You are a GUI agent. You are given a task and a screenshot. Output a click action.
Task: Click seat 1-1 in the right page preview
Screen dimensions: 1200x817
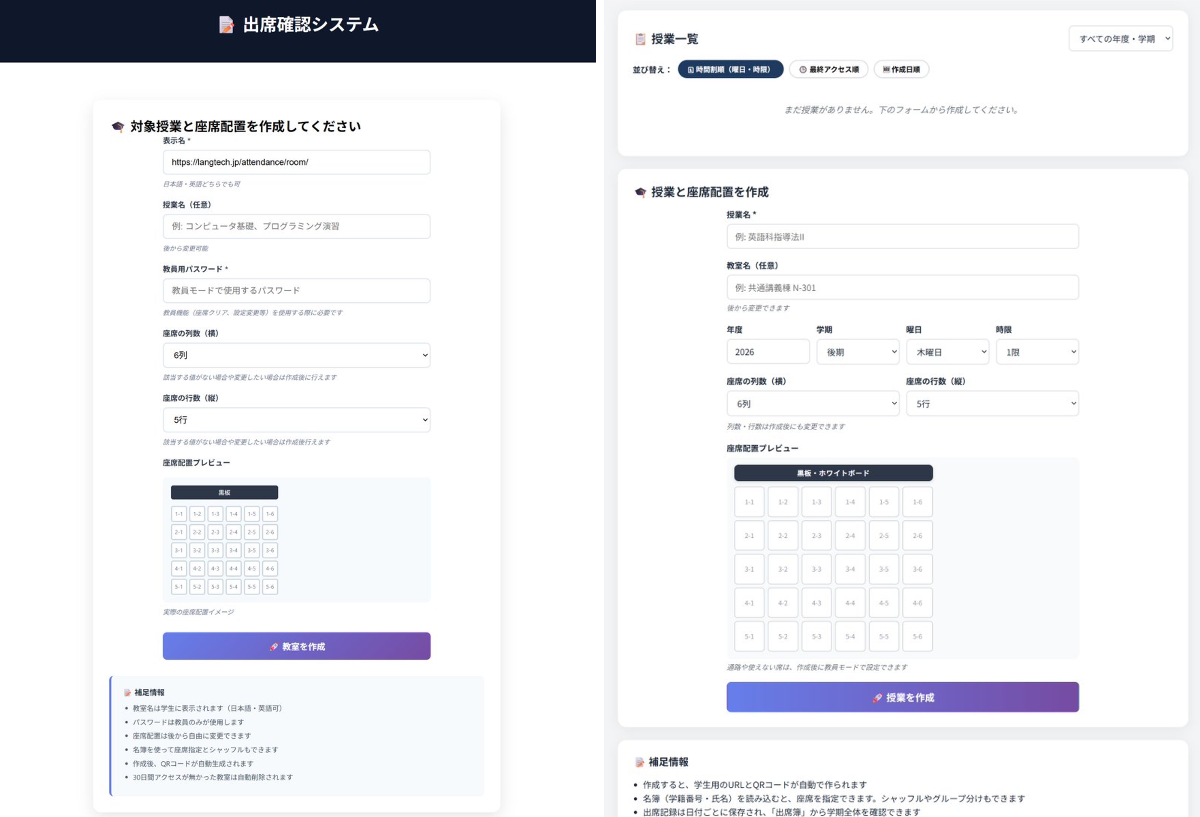click(749, 502)
